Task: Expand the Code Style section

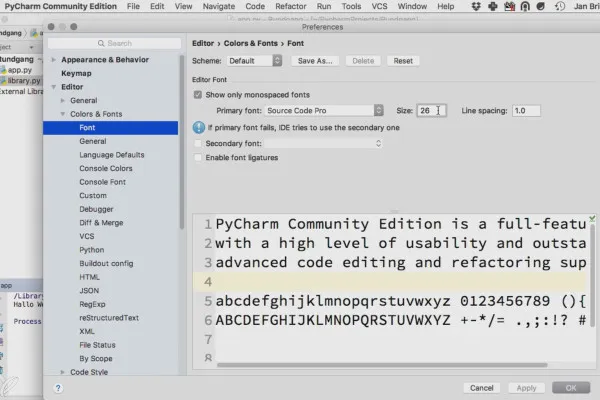Action: point(63,372)
